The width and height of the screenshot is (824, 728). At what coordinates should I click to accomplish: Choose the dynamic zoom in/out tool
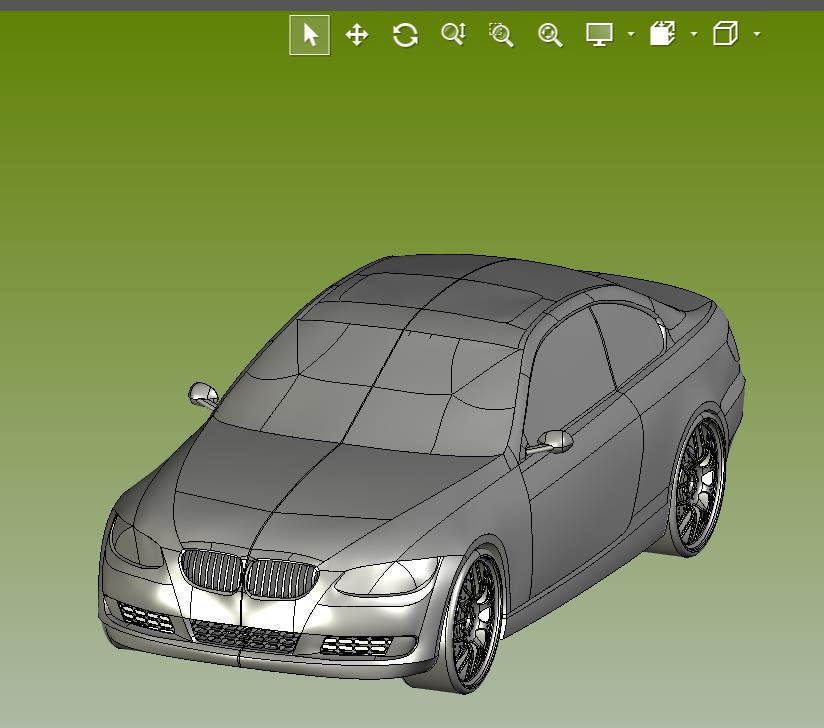[x=454, y=35]
